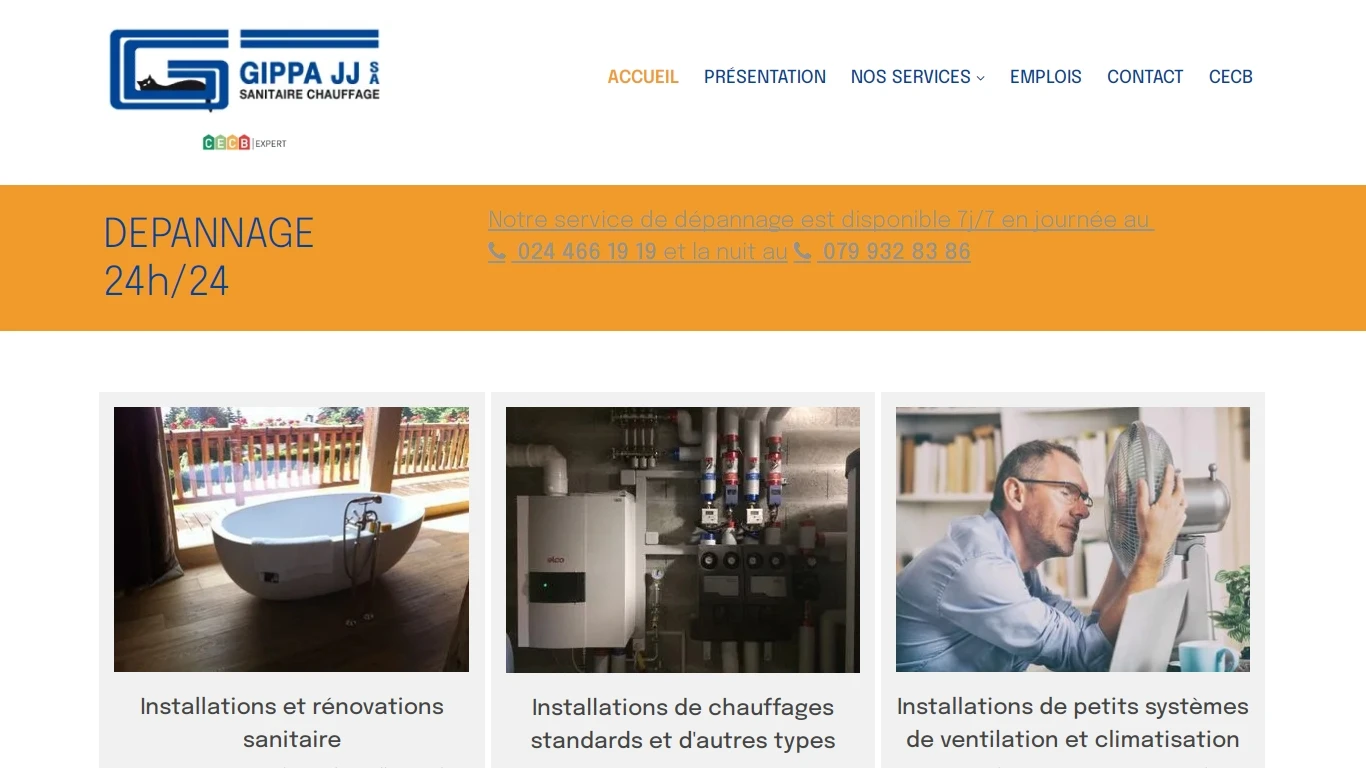Click the dépannage 7j/7 service text link

(x=821, y=220)
